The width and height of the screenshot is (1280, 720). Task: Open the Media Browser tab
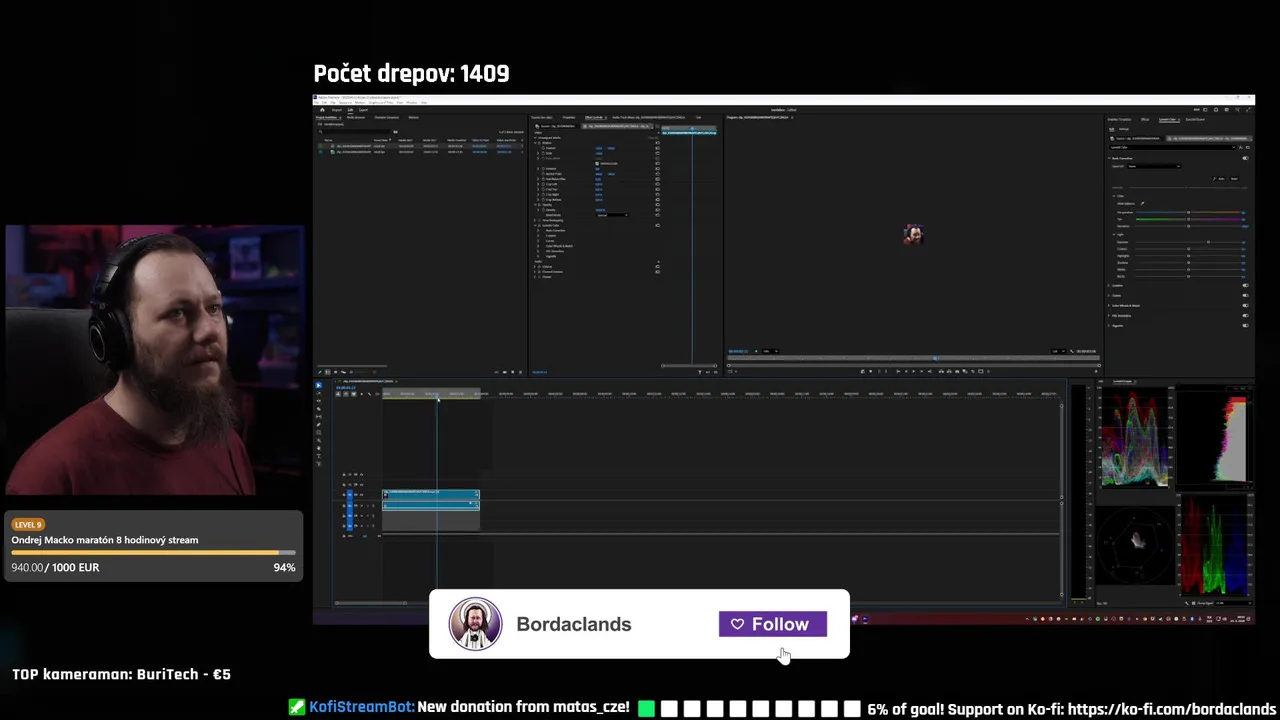pyautogui.click(x=356, y=117)
